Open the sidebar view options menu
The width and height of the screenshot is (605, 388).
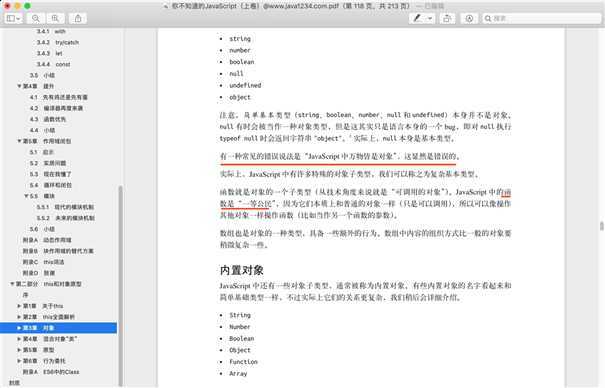(x=13, y=18)
